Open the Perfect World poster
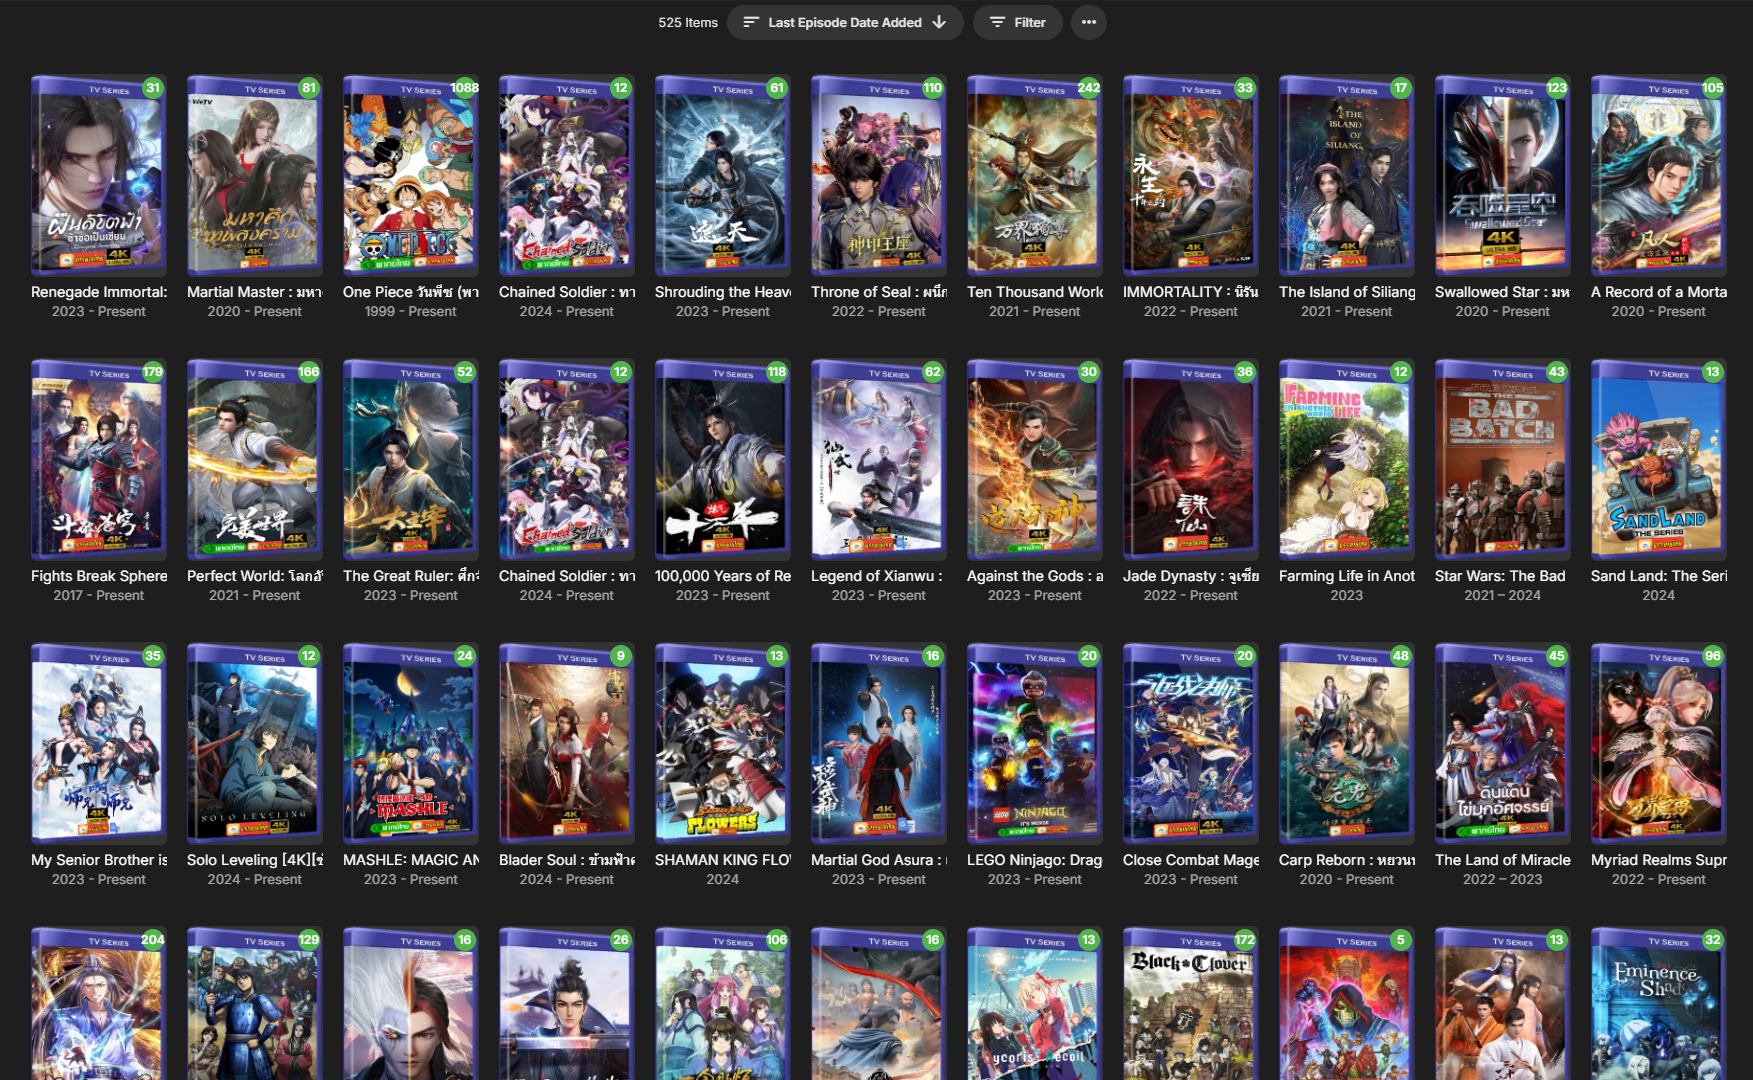 click(x=254, y=460)
